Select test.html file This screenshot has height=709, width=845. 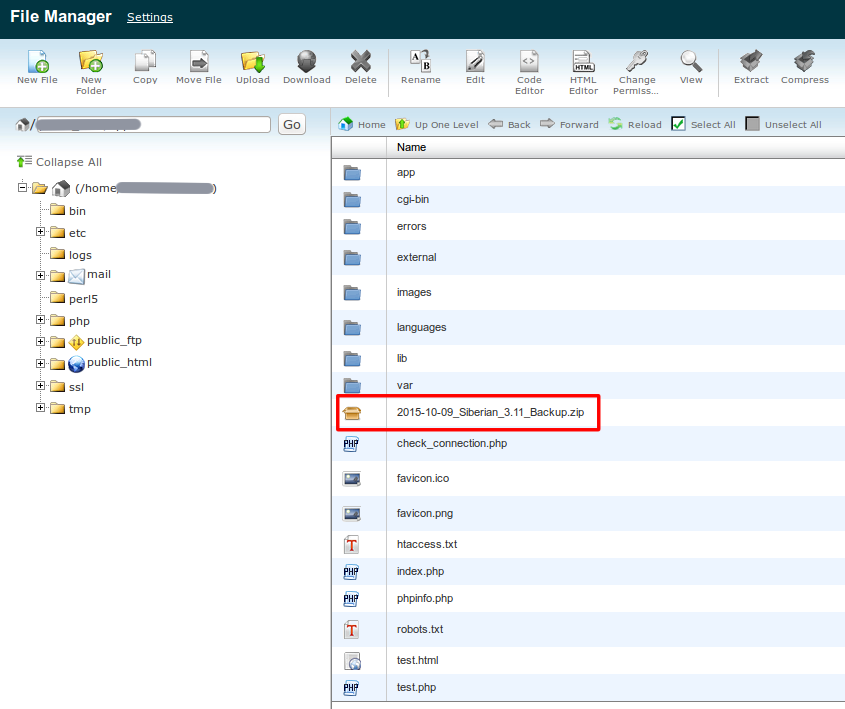[588, 660]
